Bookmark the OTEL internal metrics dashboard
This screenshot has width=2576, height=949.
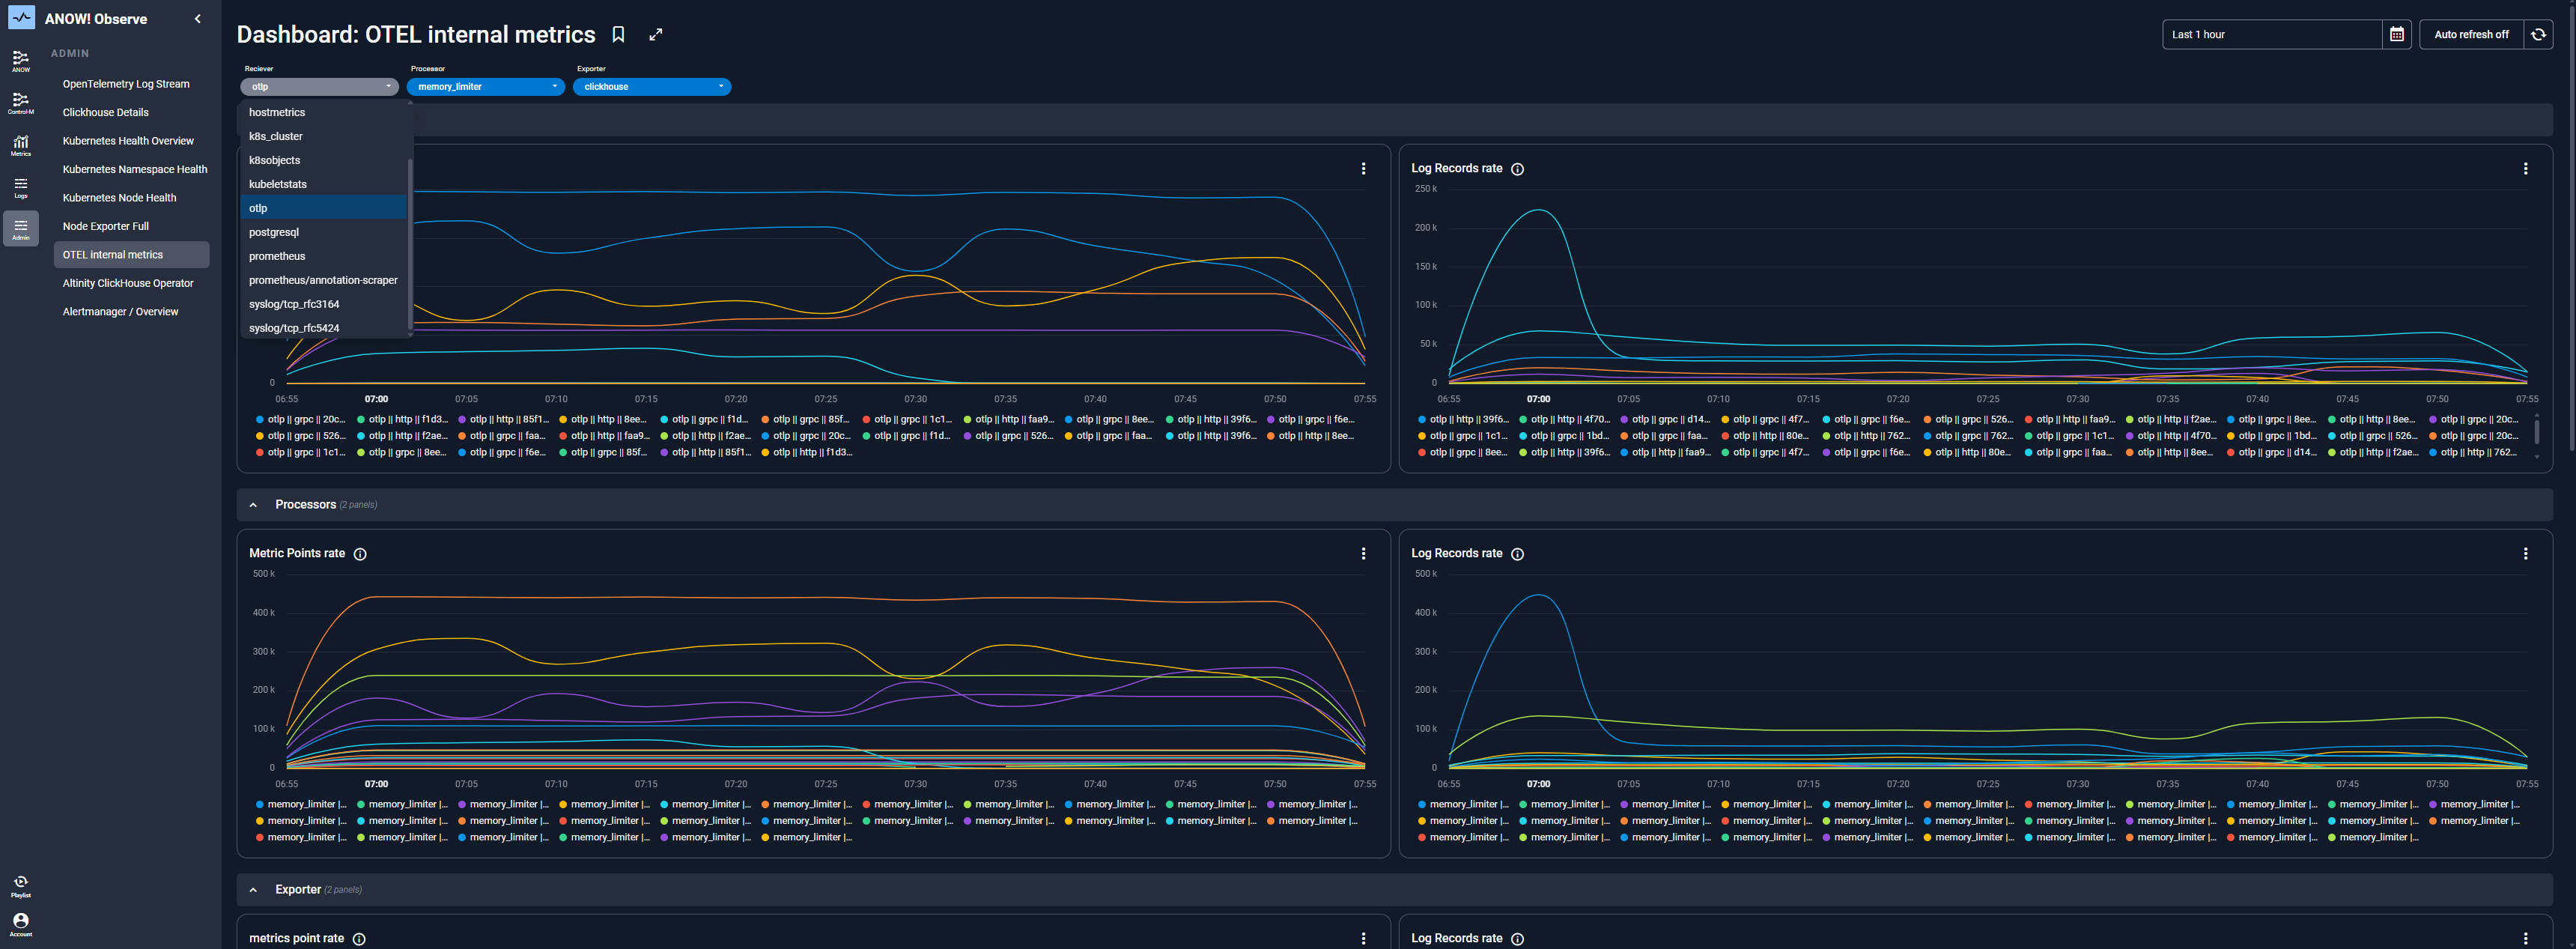click(618, 35)
